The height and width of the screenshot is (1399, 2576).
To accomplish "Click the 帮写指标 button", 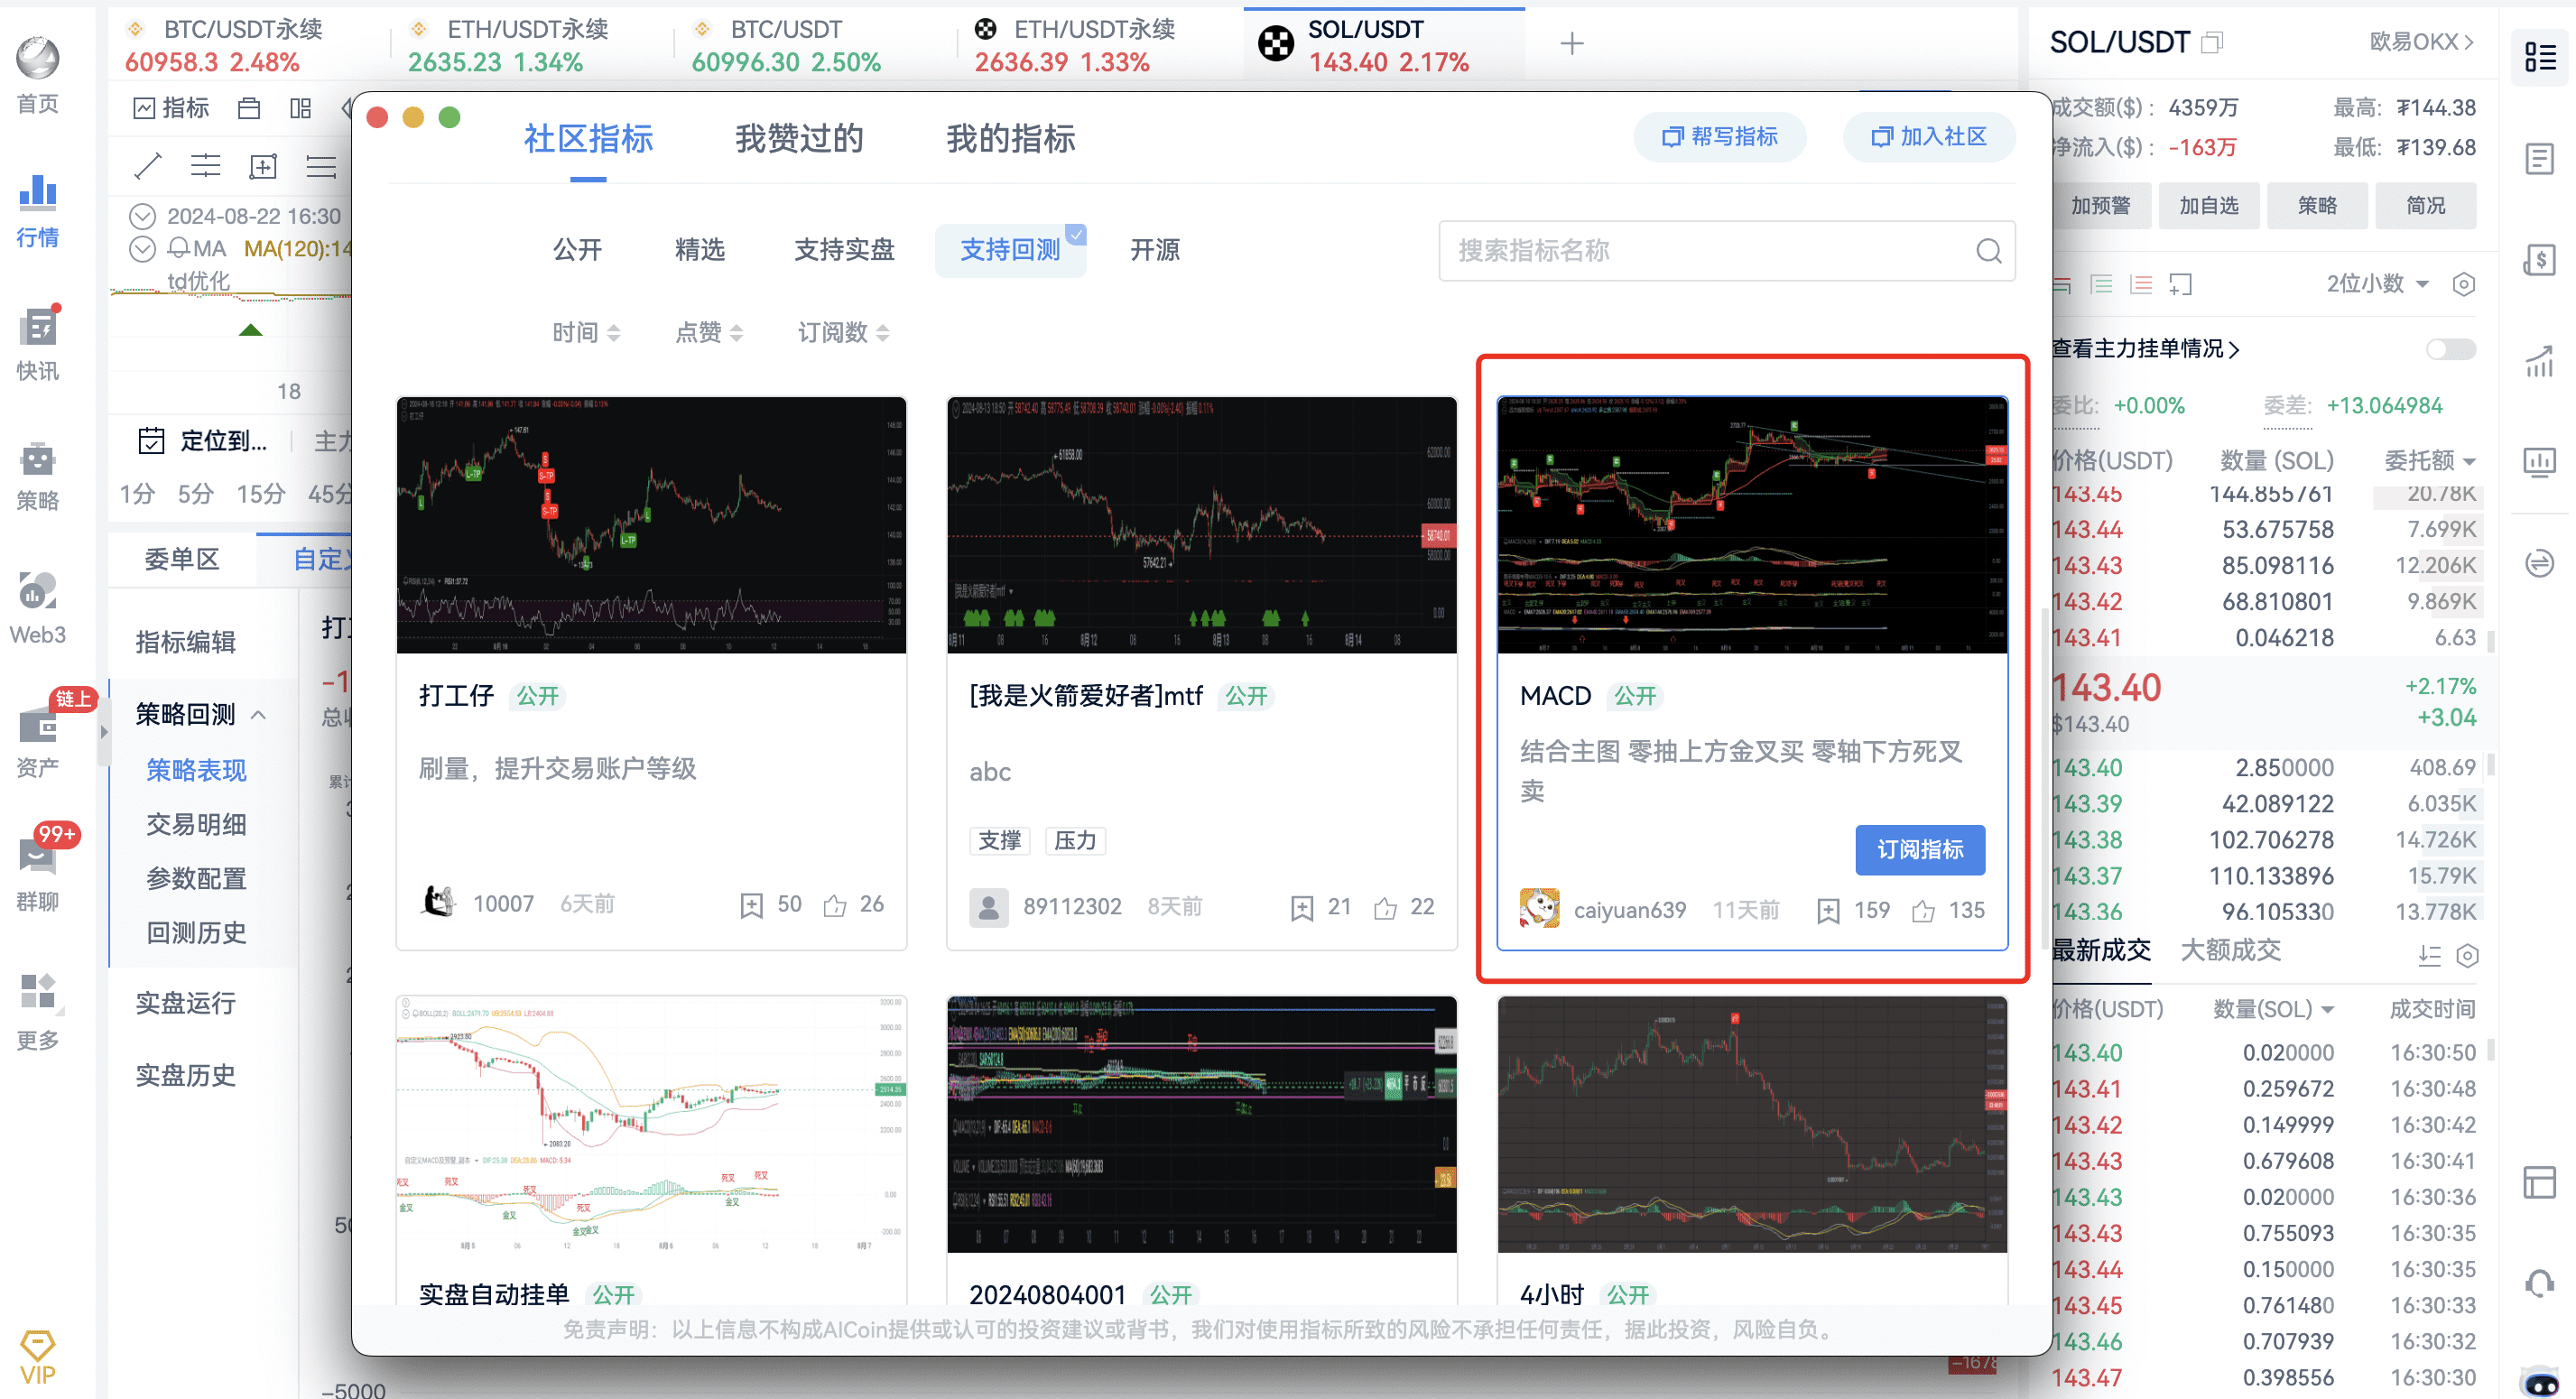I will (x=1719, y=137).
